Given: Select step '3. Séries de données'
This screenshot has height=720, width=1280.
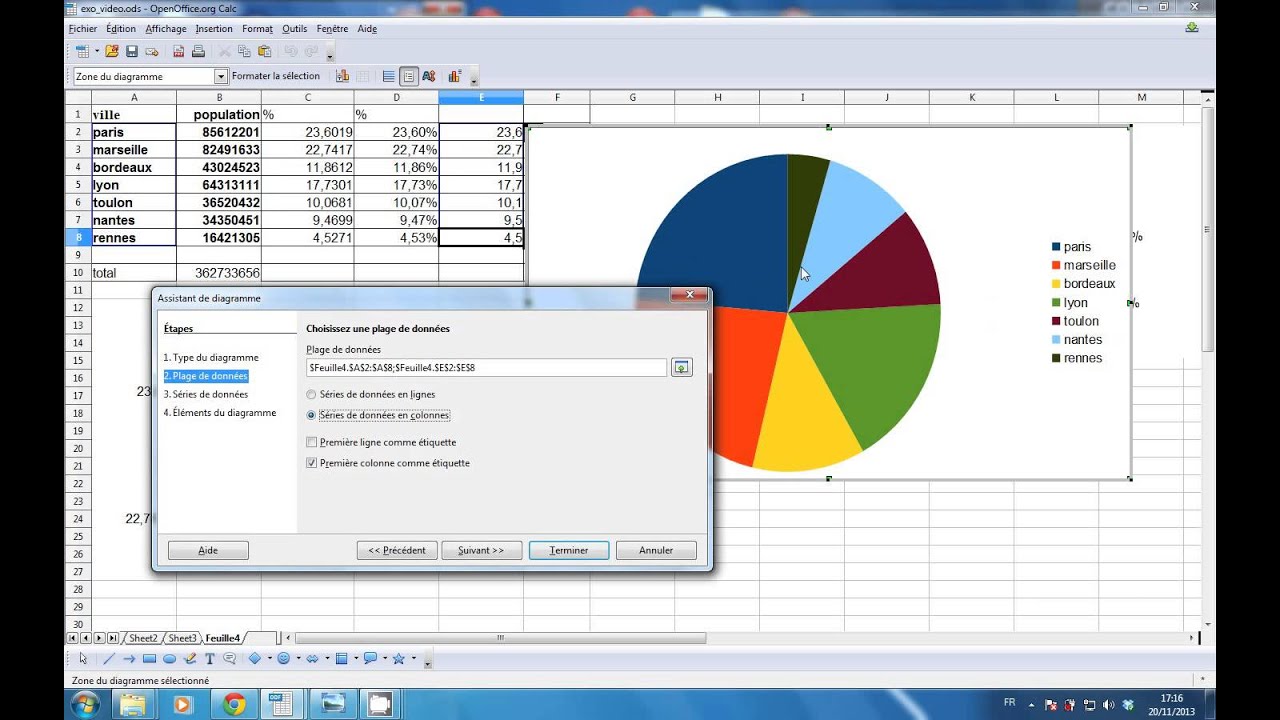Looking at the screenshot, I should pyautogui.click(x=206, y=394).
